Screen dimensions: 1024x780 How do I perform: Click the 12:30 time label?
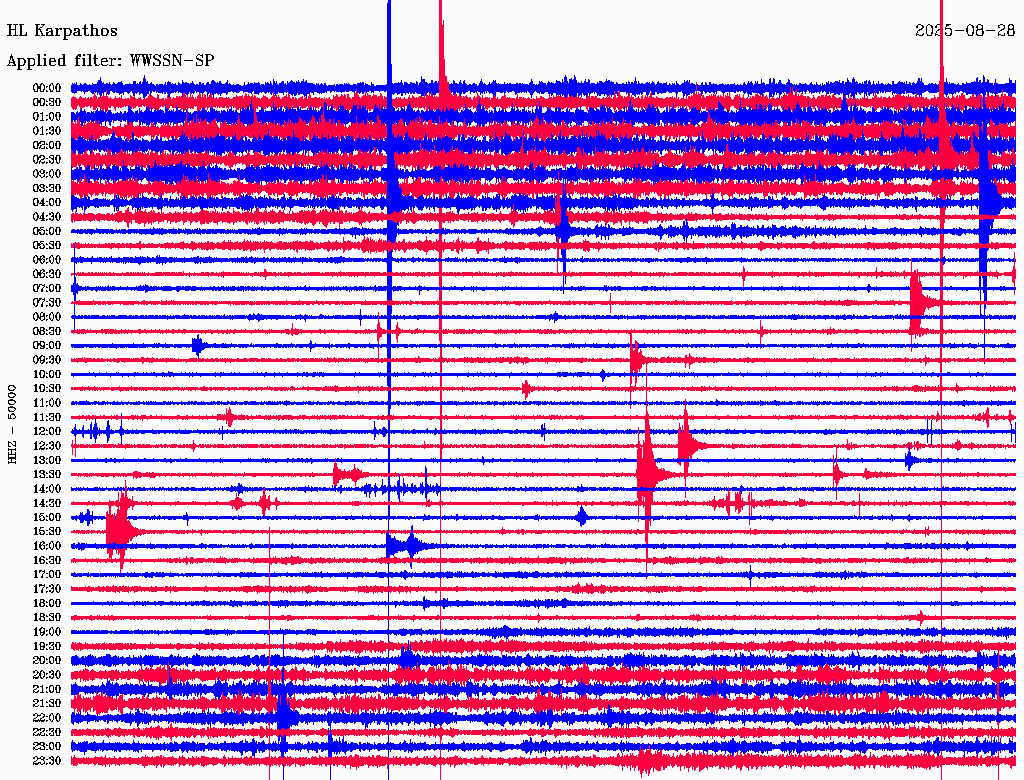(47, 446)
